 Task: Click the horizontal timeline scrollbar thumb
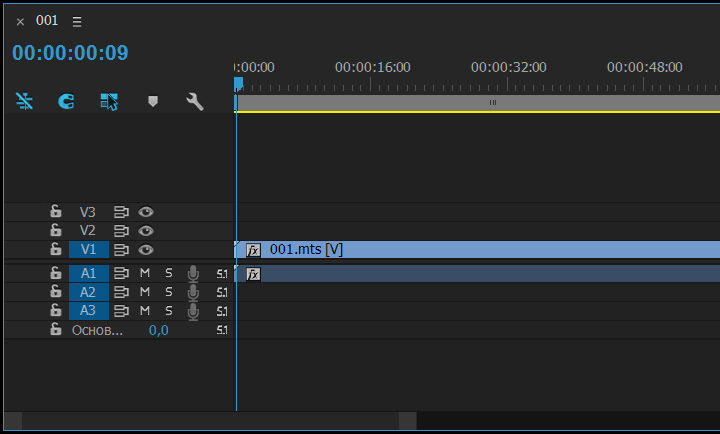pos(210,421)
